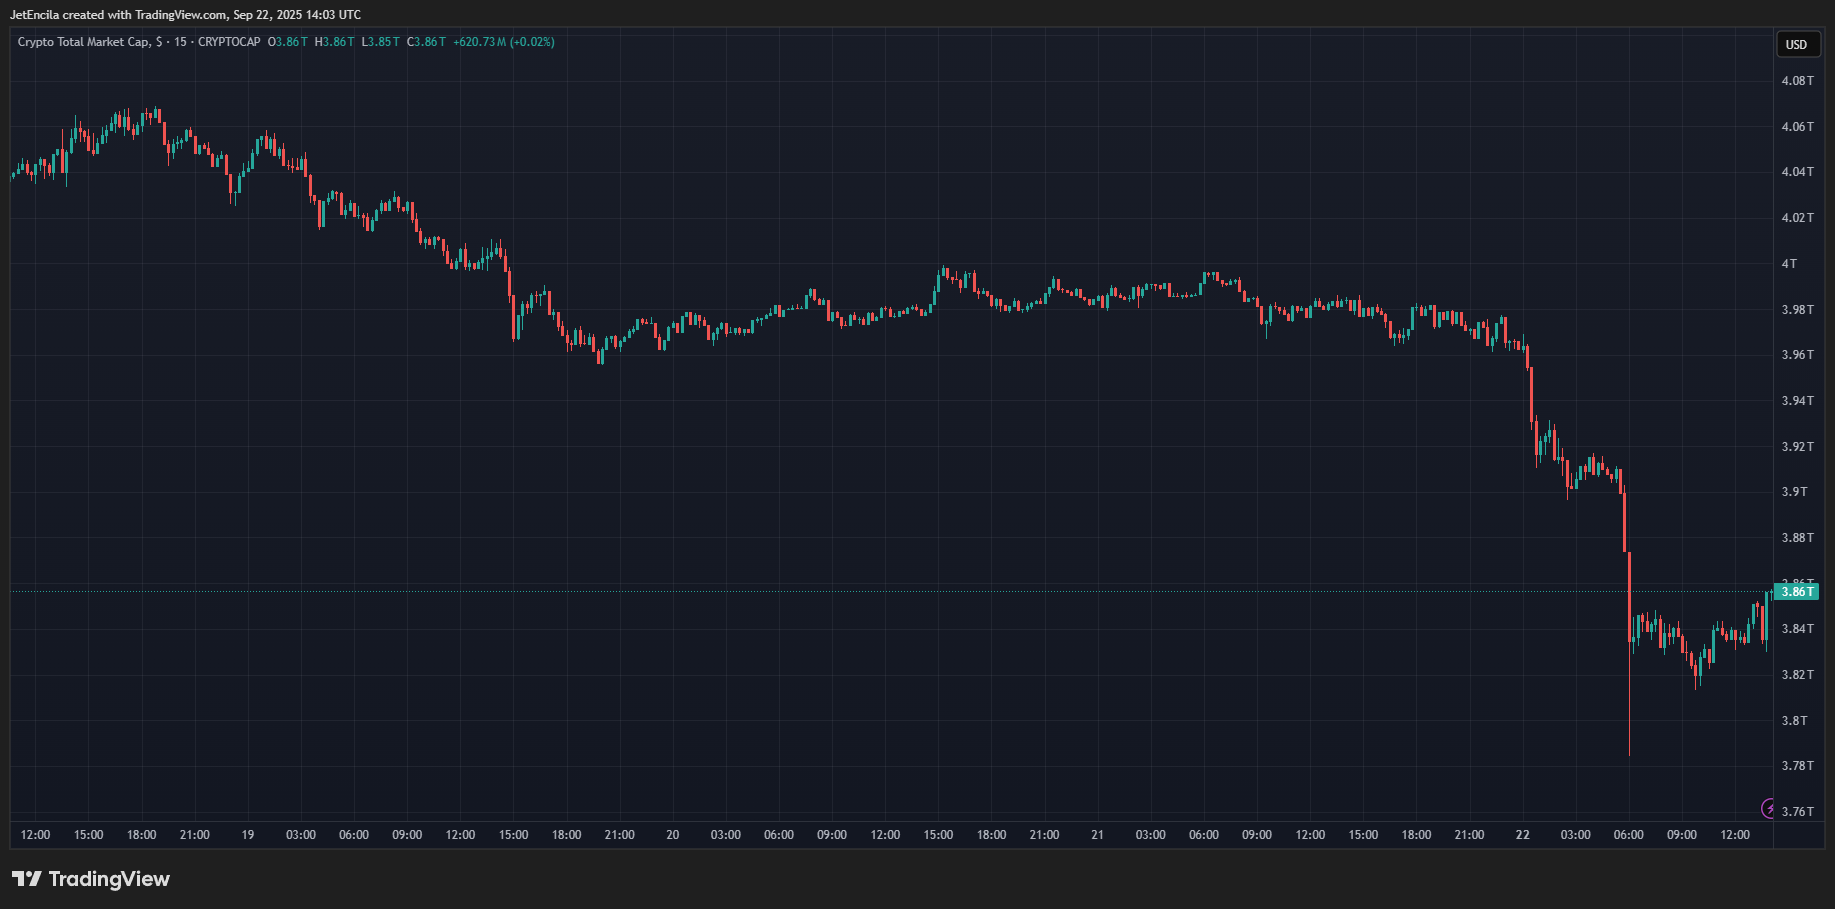Click the 3.8T price axis label
Screen dimensions: 1835x909
click(1794, 721)
